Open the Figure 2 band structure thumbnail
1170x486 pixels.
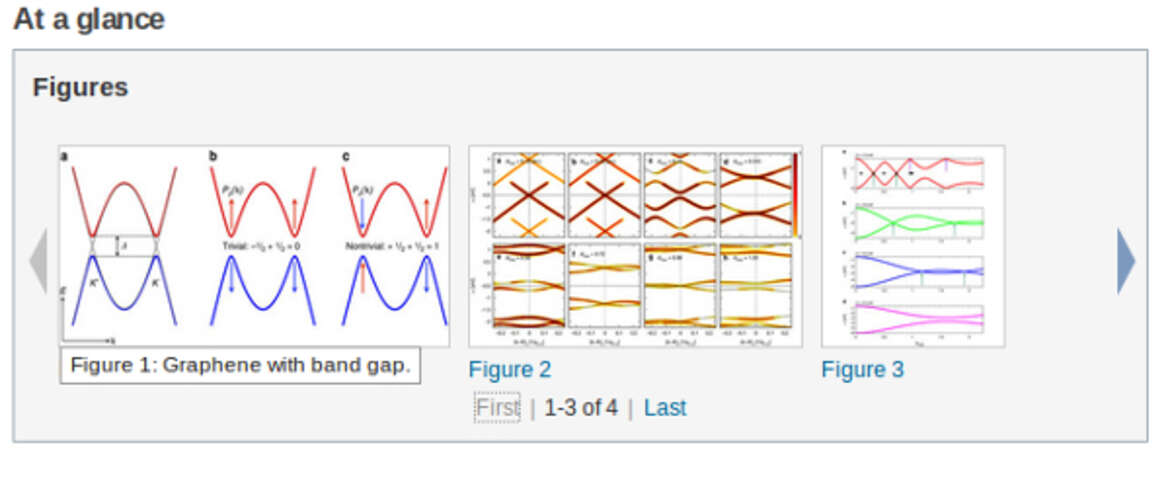pyautogui.click(x=635, y=246)
